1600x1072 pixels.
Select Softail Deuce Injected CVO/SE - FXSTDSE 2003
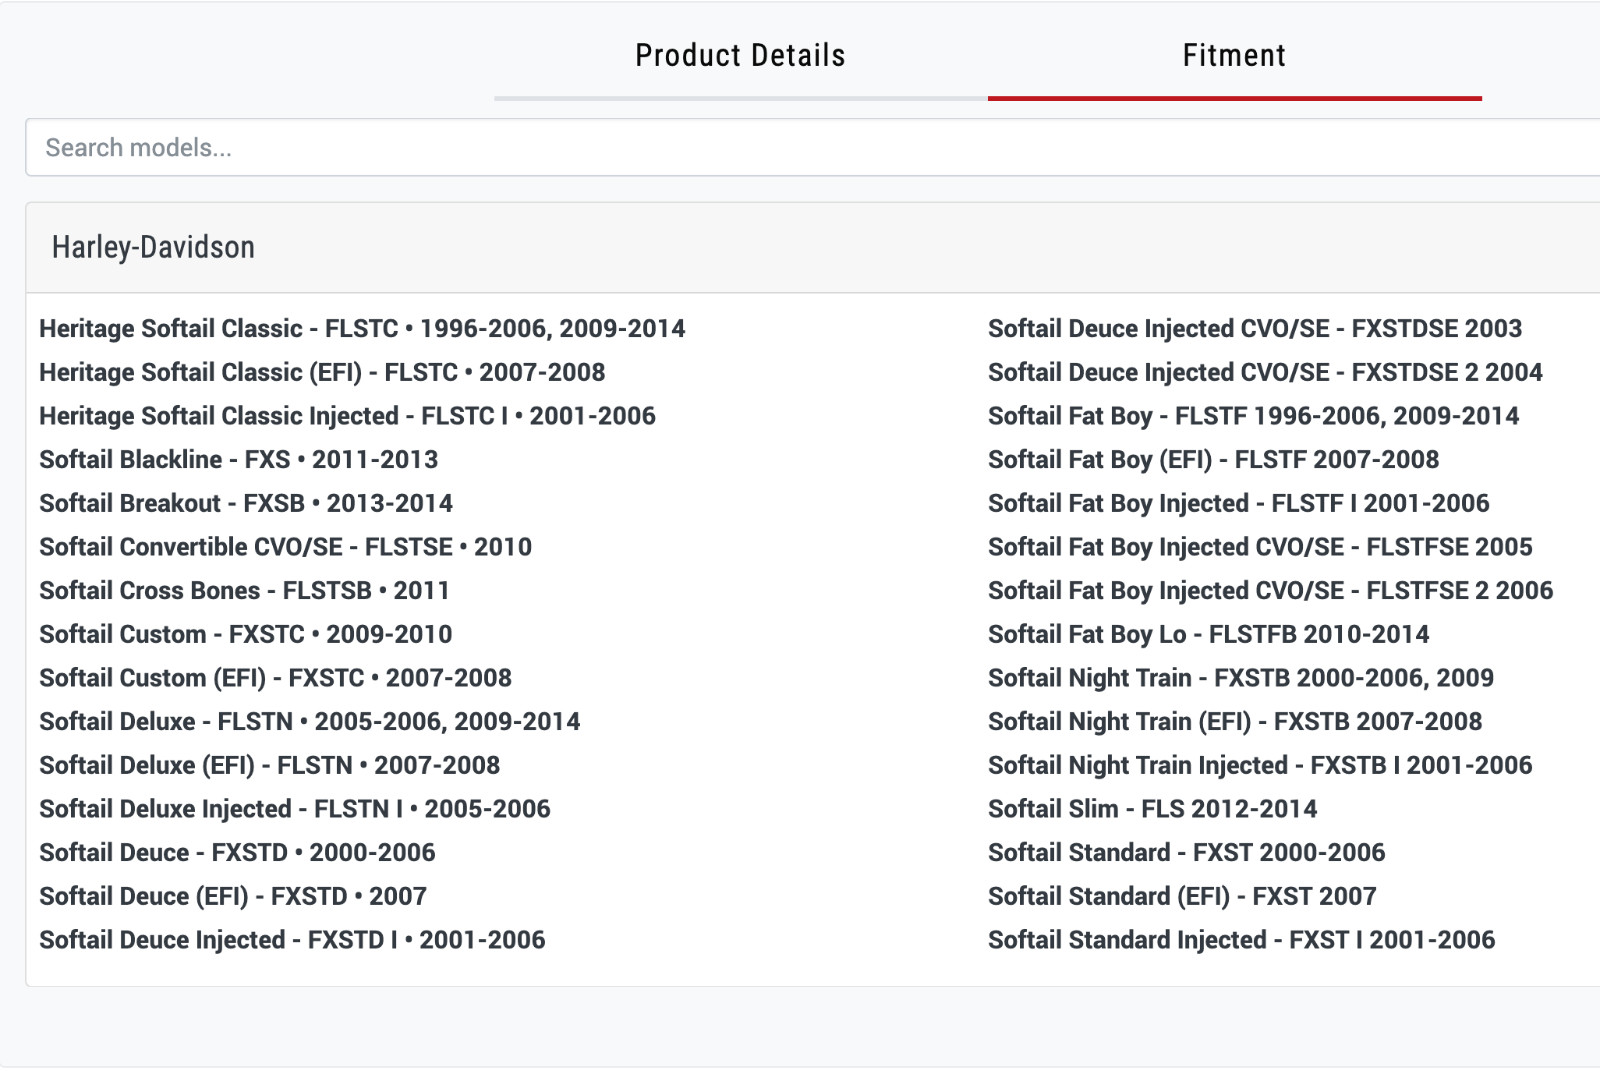click(x=1255, y=329)
